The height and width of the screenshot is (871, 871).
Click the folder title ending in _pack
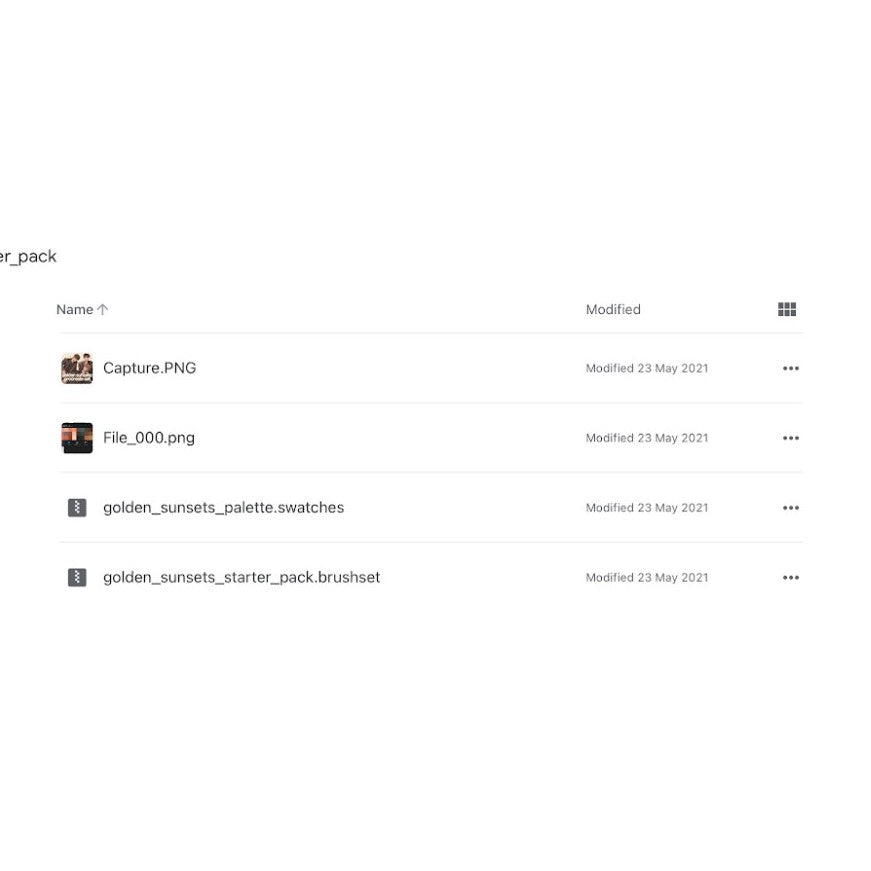28,257
